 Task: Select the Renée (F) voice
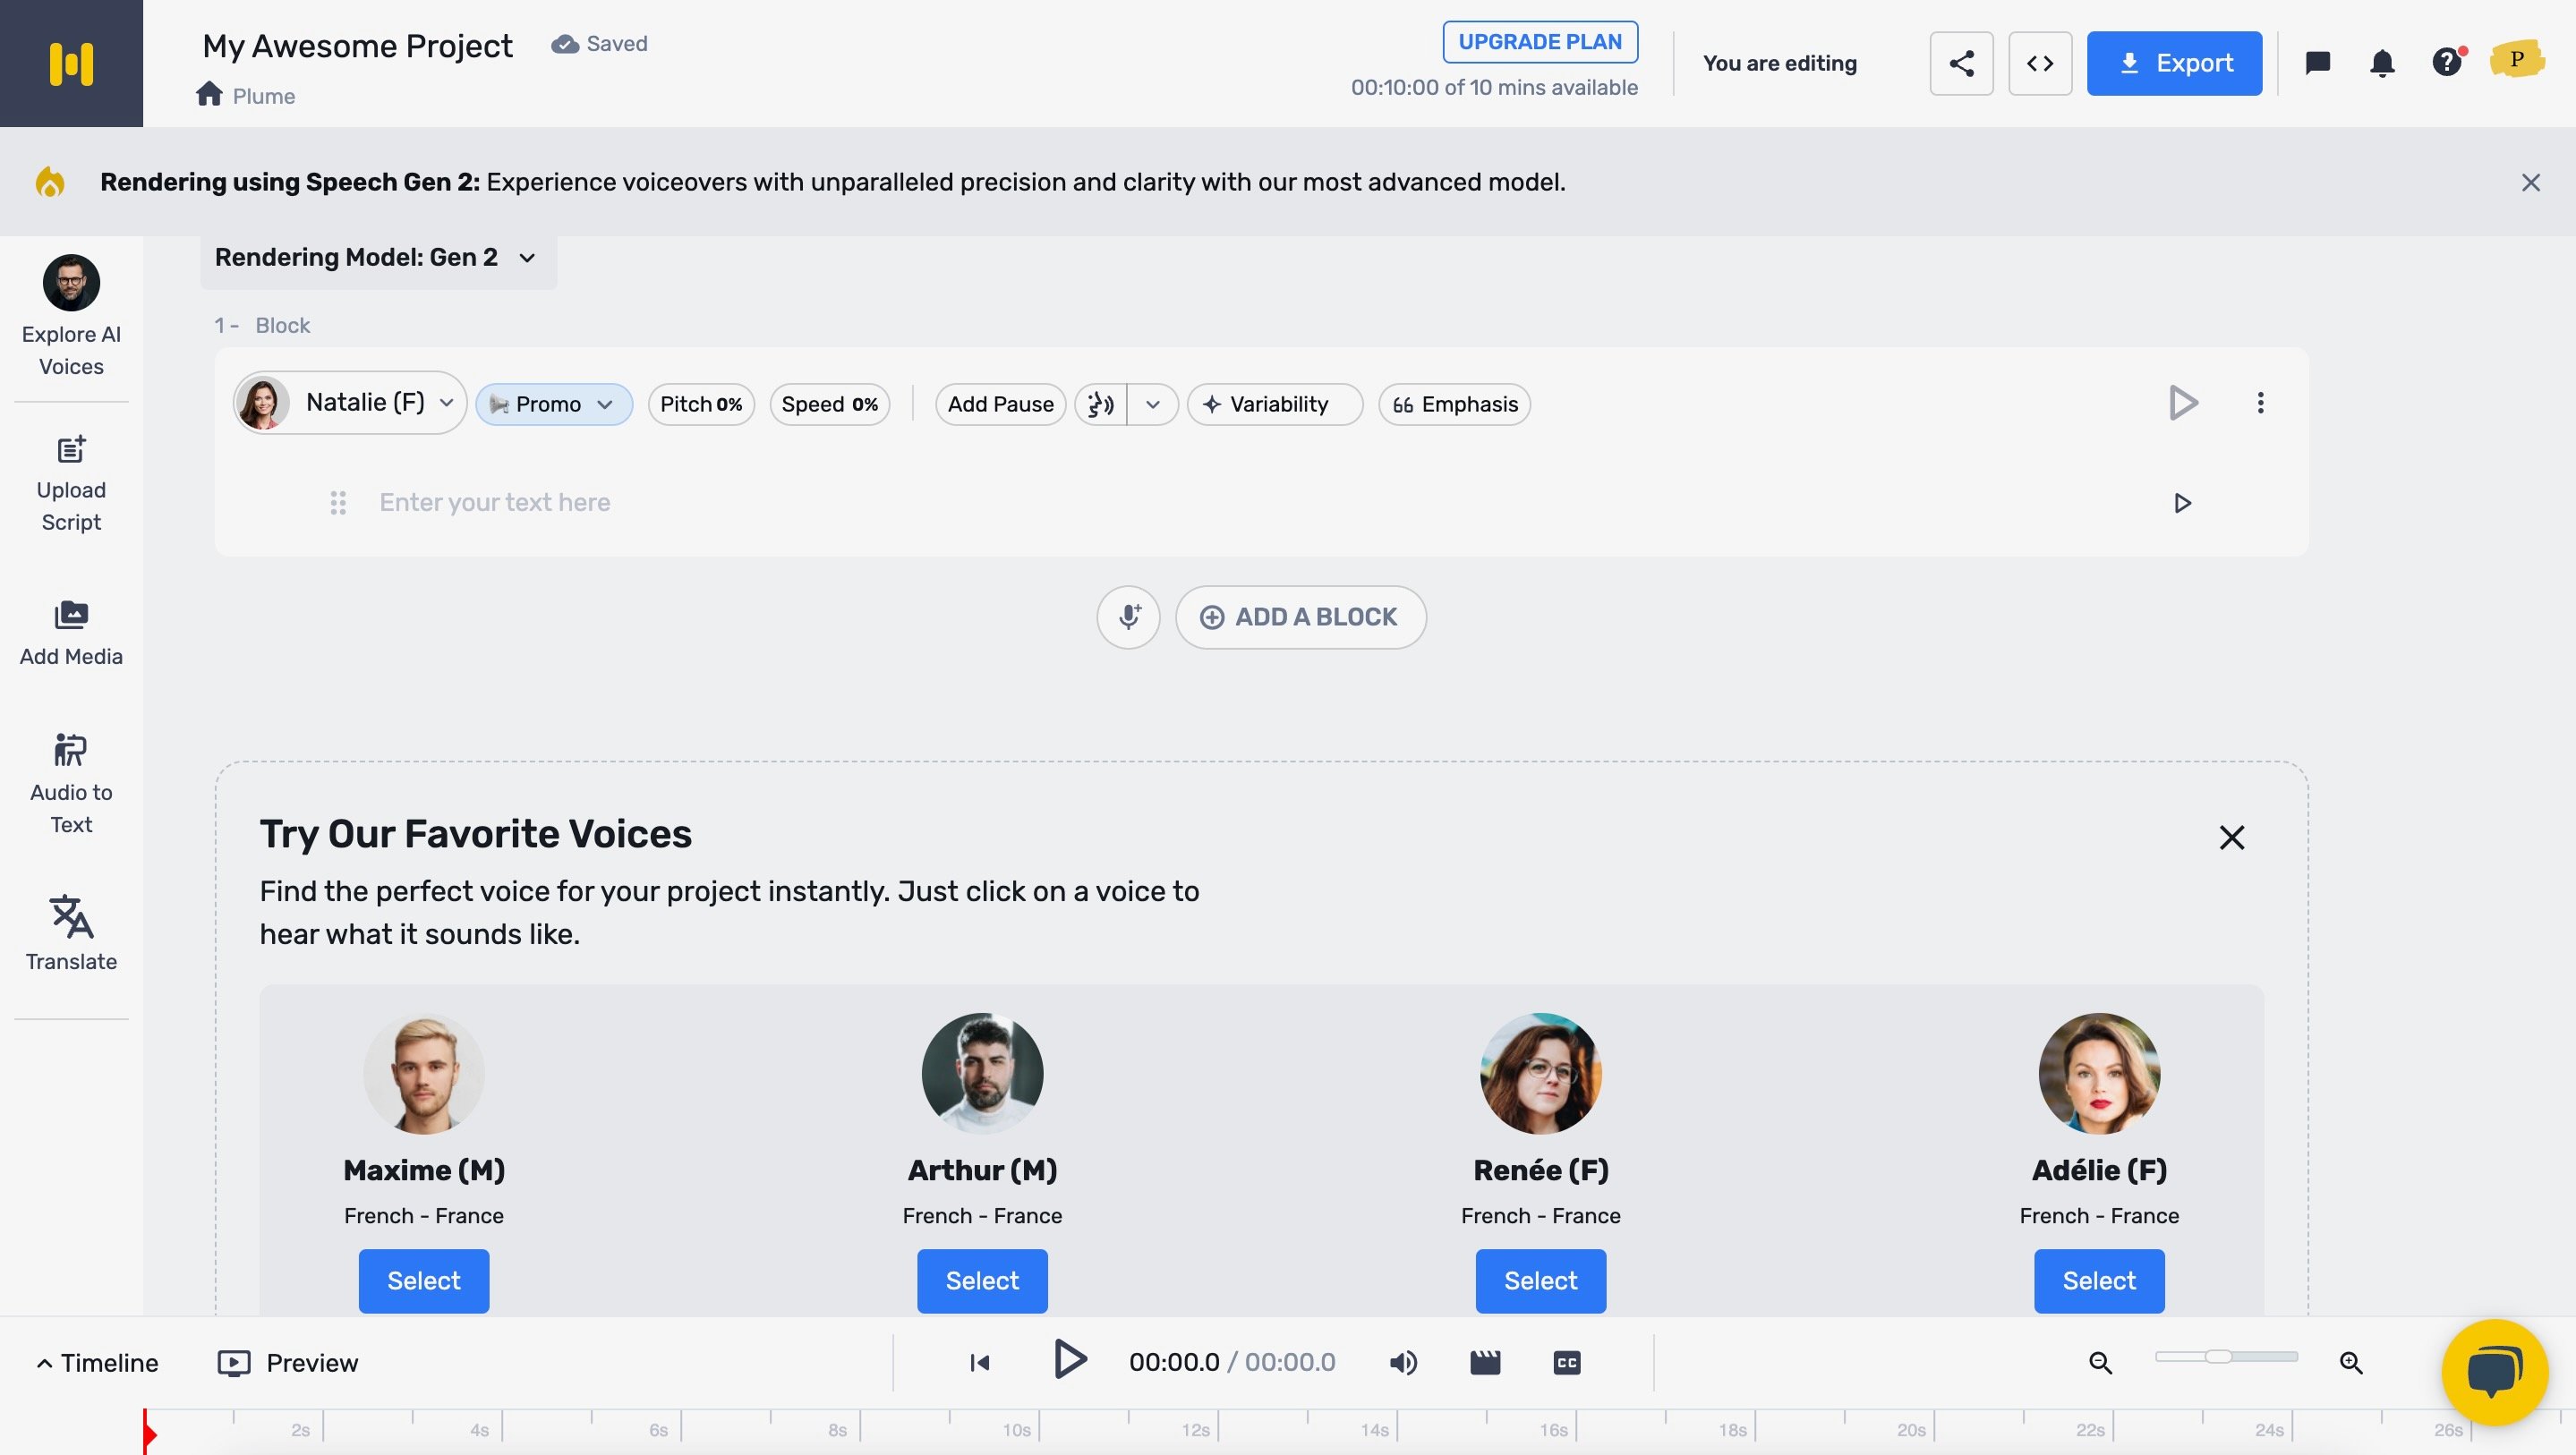1540,1280
